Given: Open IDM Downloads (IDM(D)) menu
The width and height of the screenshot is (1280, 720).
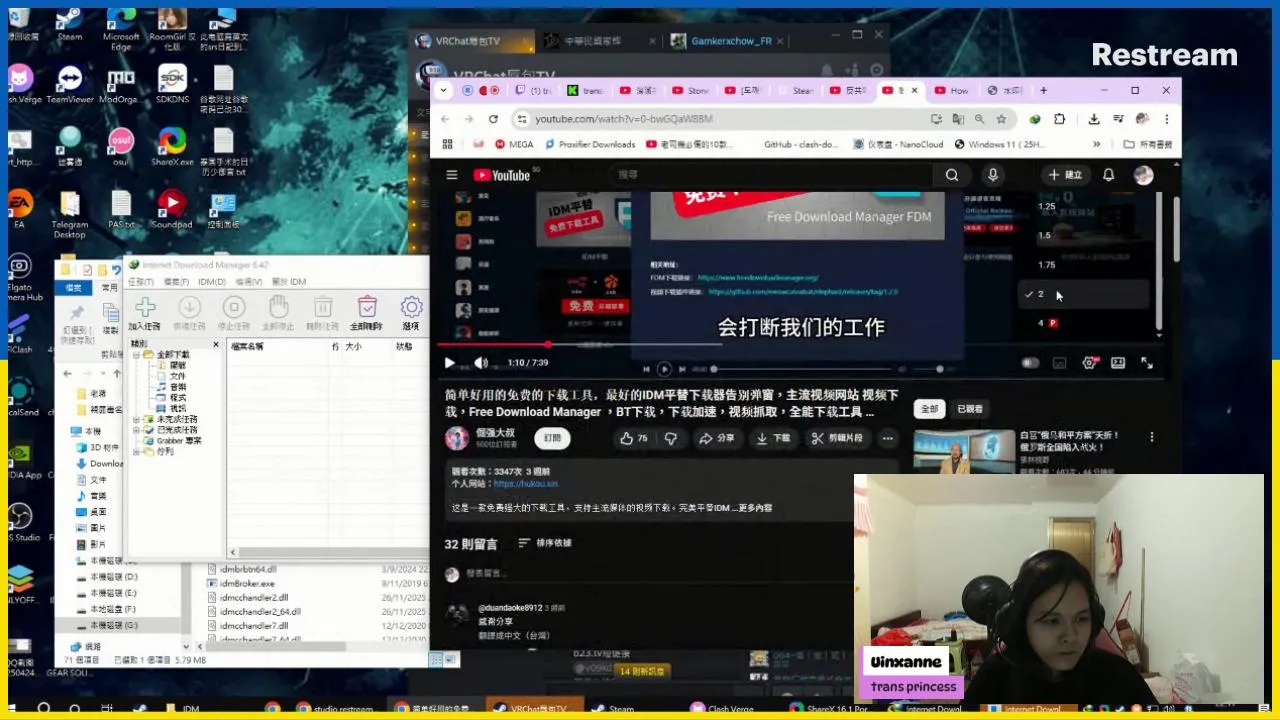Looking at the screenshot, I should (x=212, y=282).
